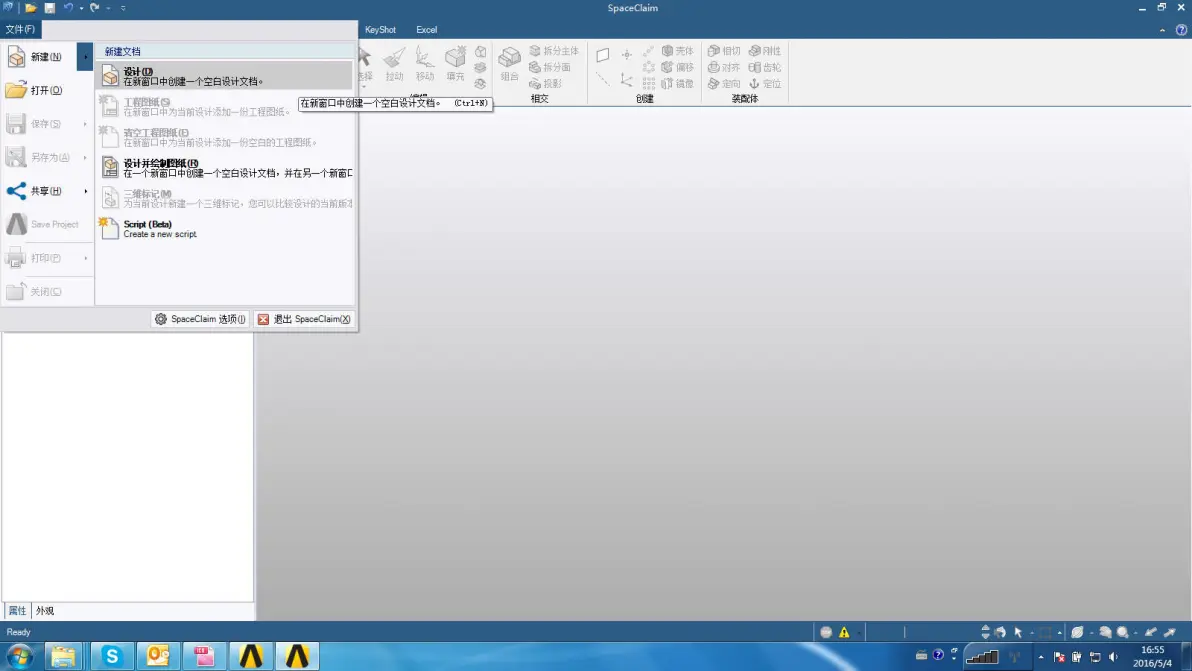Choose 设计并绘制图纸 document option

click(226, 168)
